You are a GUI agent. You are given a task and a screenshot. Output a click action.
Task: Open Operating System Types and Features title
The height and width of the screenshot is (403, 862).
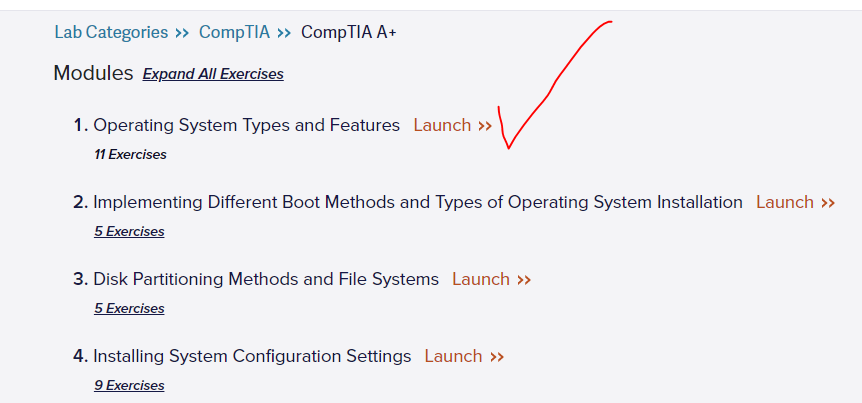point(246,125)
